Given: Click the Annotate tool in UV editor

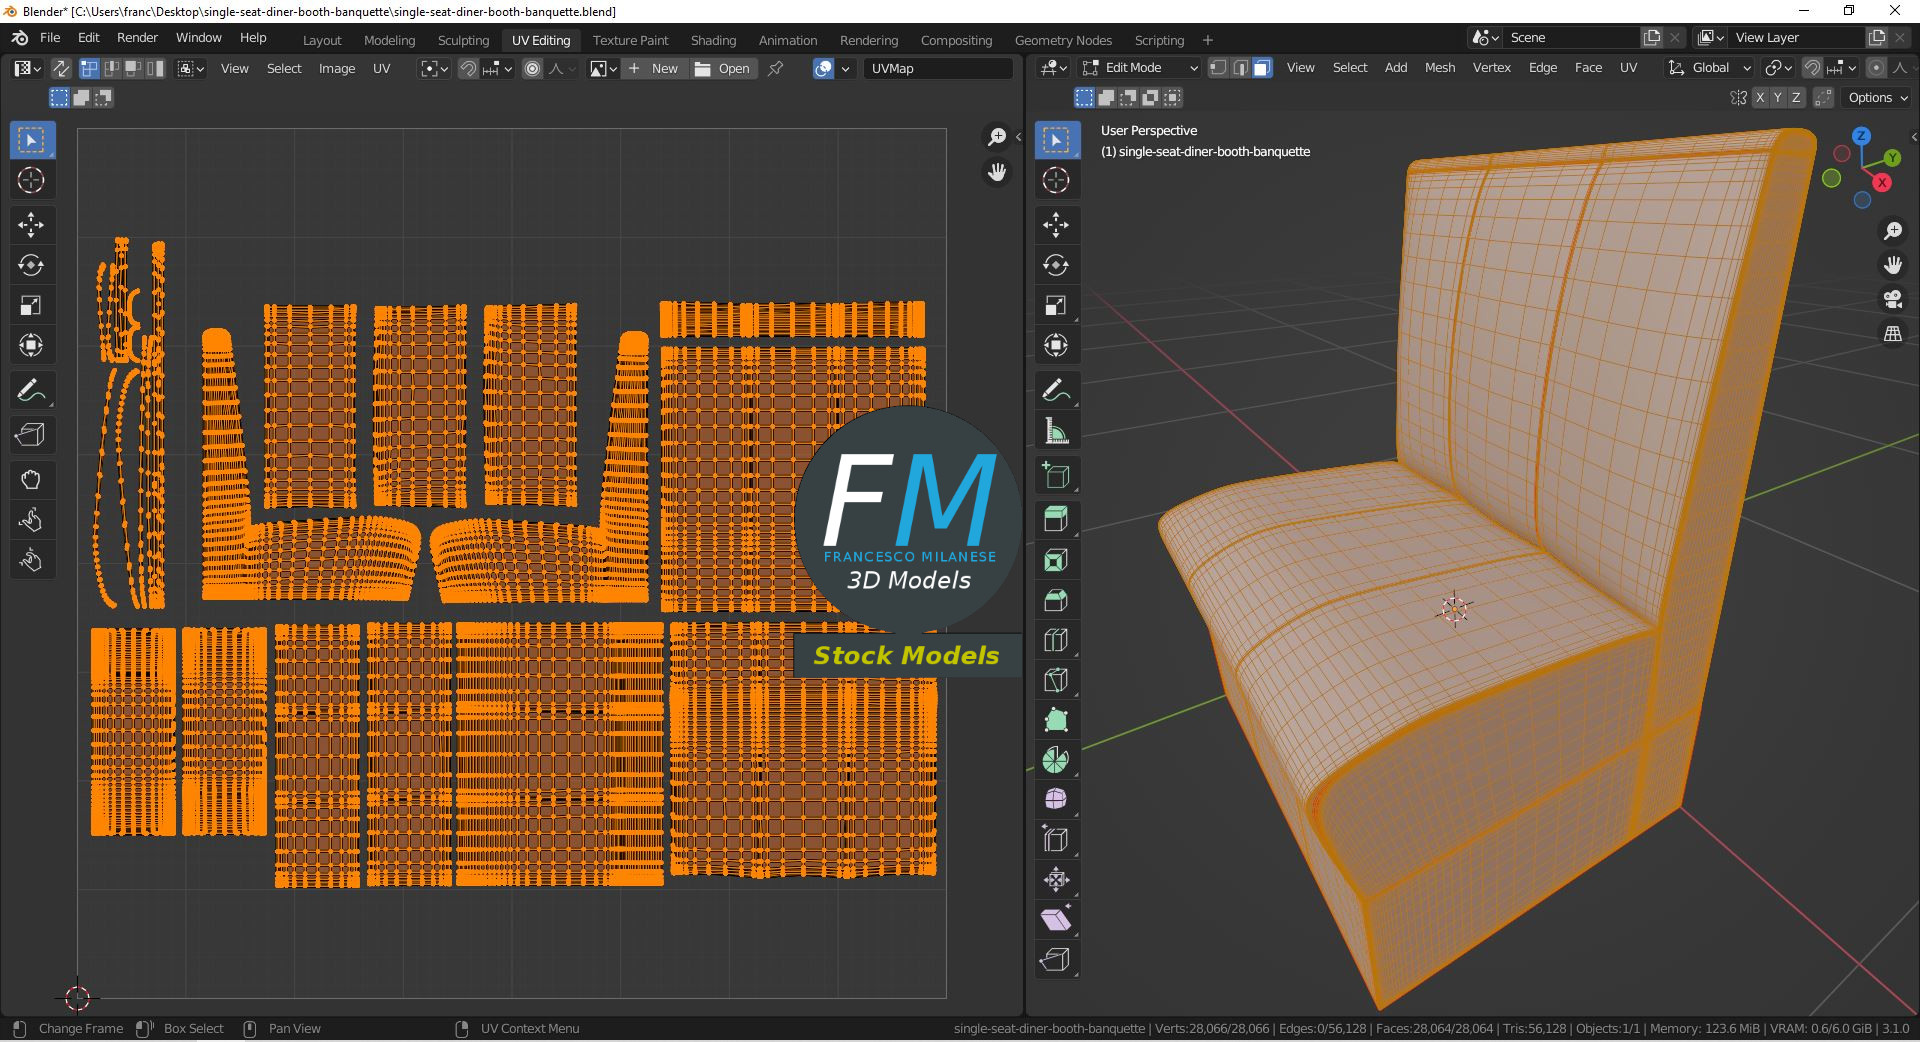Looking at the screenshot, I should click(x=31, y=390).
